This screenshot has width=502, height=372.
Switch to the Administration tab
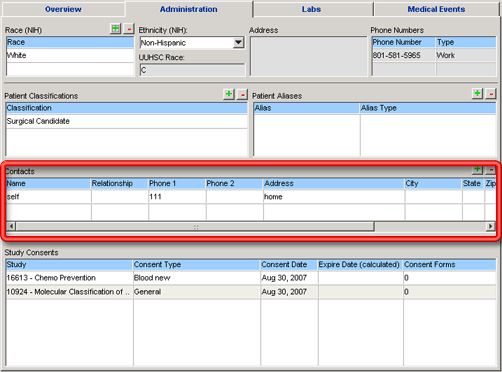189,9
